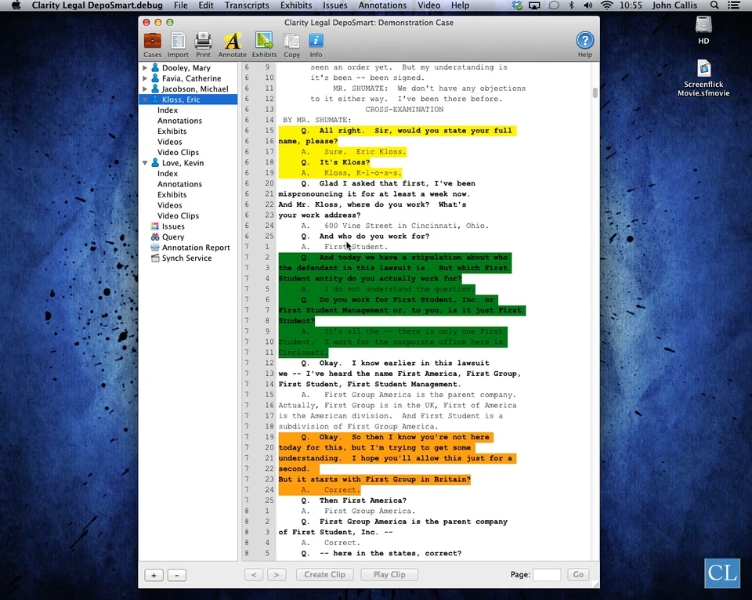This screenshot has width=752, height=600.
Task: Click the remove (-) button
Action: 177,575
